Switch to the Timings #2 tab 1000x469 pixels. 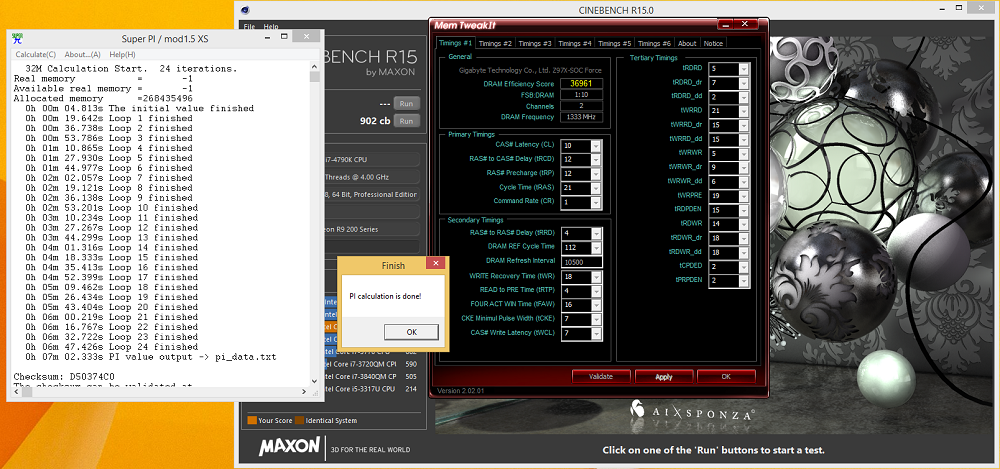pos(495,43)
